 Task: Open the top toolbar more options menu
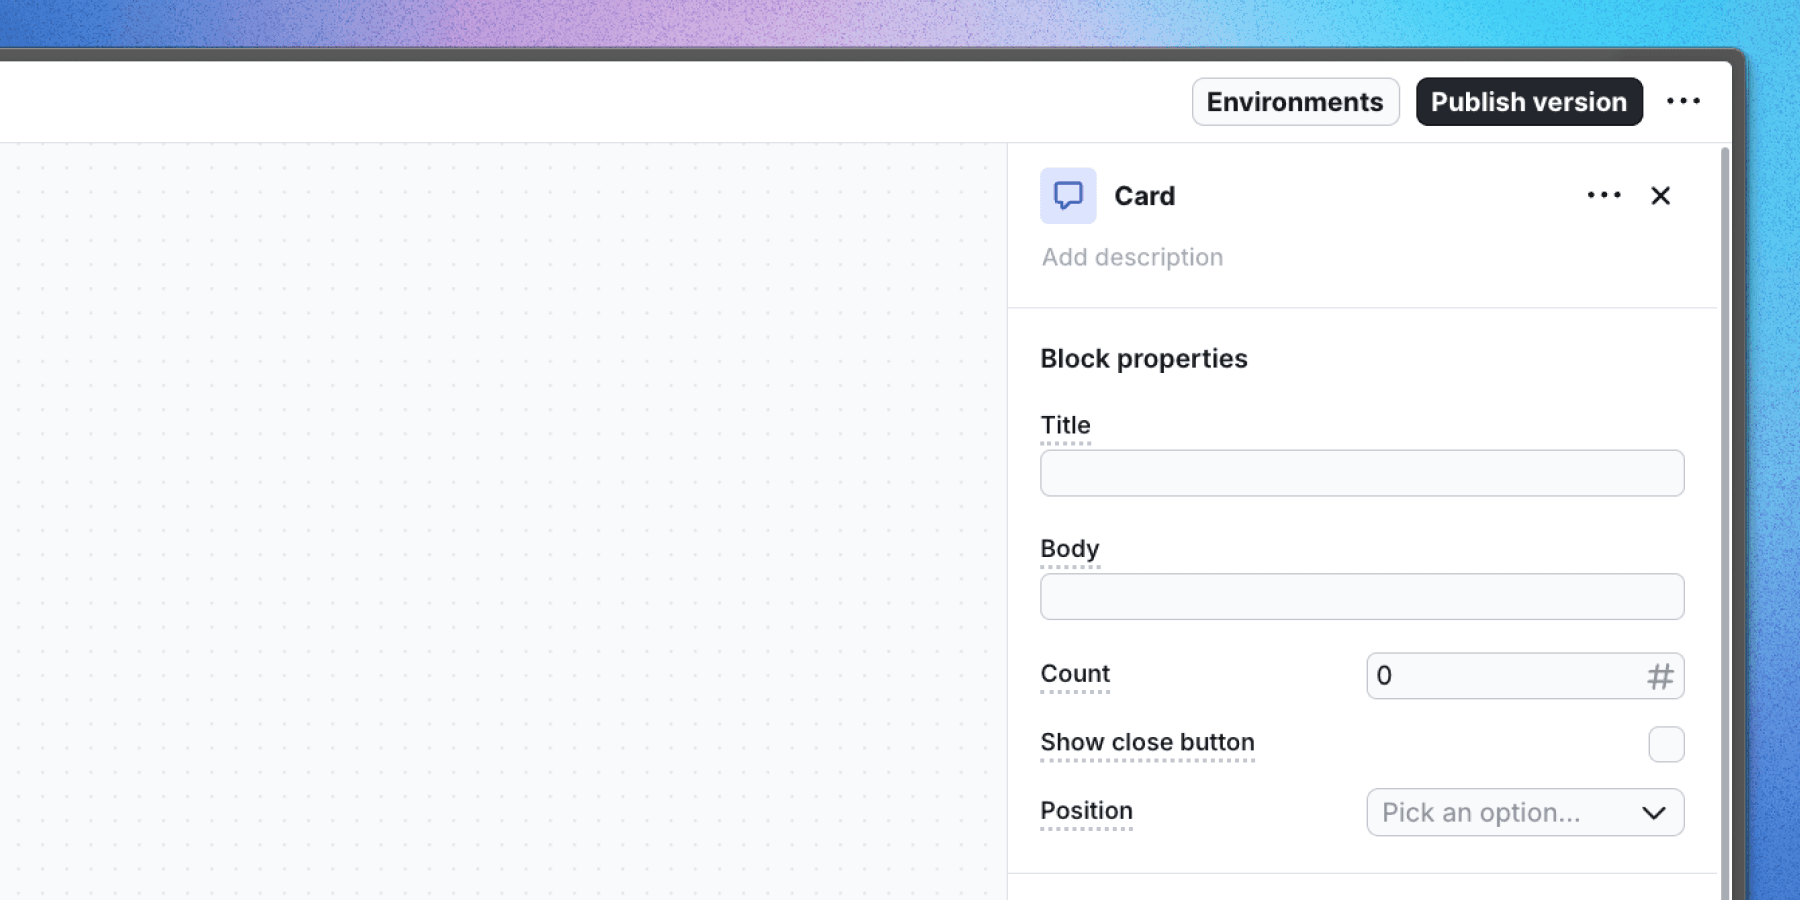click(x=1683, y=101)
